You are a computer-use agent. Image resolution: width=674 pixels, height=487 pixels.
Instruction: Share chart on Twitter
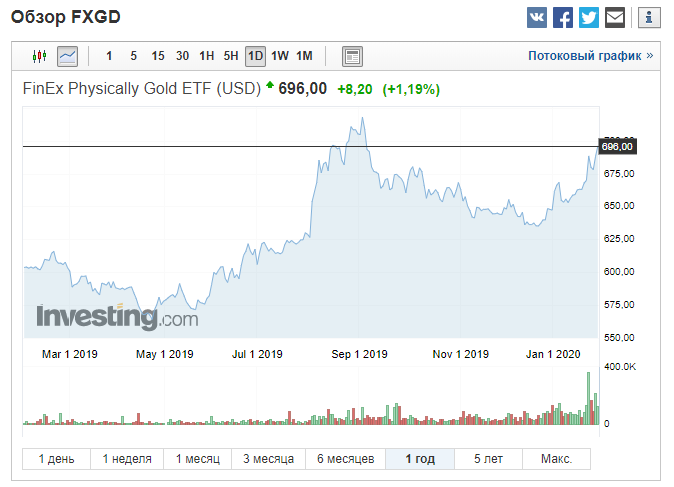[589, 18]
